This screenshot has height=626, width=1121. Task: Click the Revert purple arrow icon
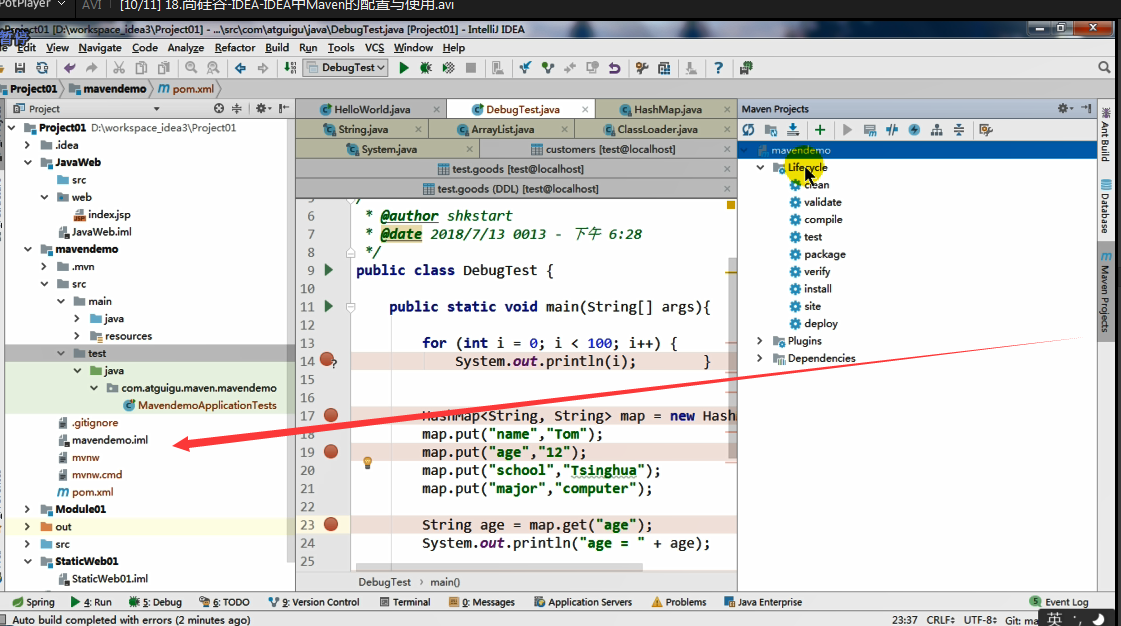pos(614,68)
